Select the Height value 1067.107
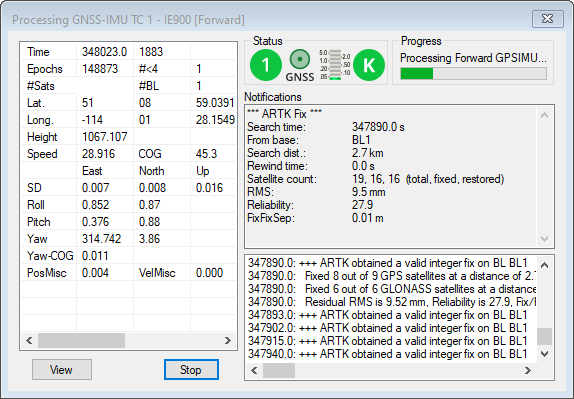 [104, 137]
